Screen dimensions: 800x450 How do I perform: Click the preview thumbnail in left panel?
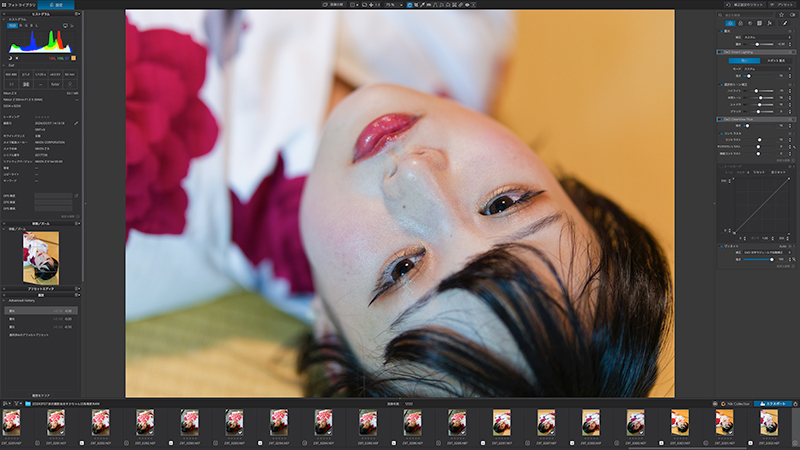click(x=40, y=256)
